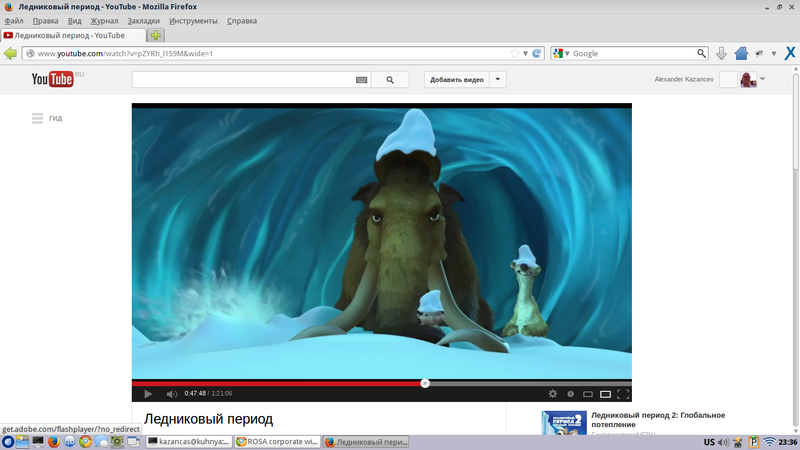Bookmark this page with the star
Image resolution: width=800 pixels, height=450 pixels.
514,54
